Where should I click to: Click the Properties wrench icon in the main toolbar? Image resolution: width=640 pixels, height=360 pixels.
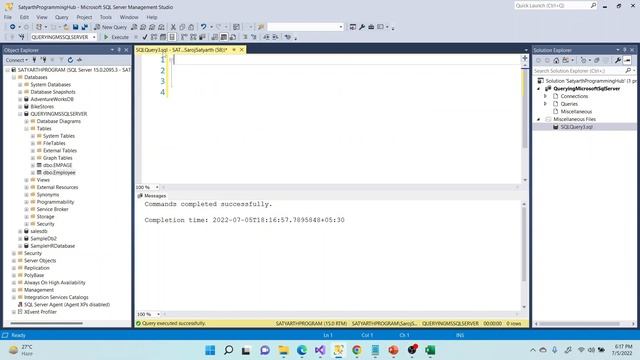(x=362, y=27)
